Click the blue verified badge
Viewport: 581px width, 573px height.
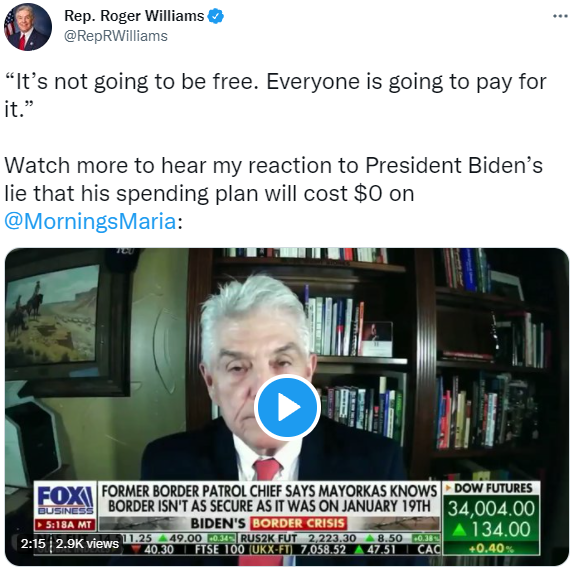[216, 16]
